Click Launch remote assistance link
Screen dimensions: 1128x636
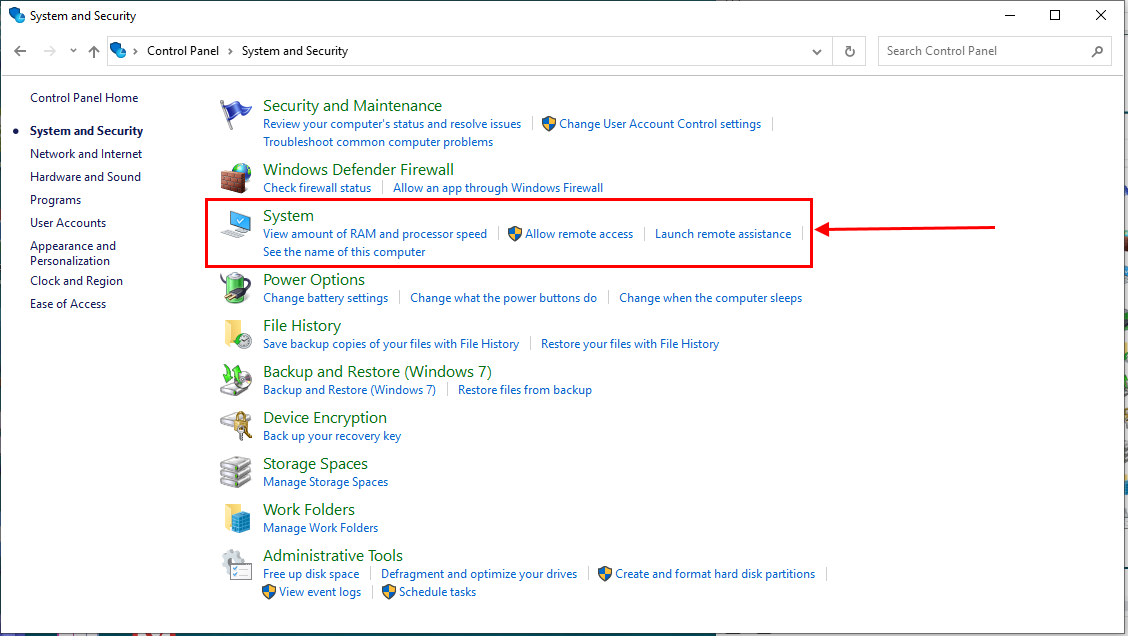pos(723,234)
